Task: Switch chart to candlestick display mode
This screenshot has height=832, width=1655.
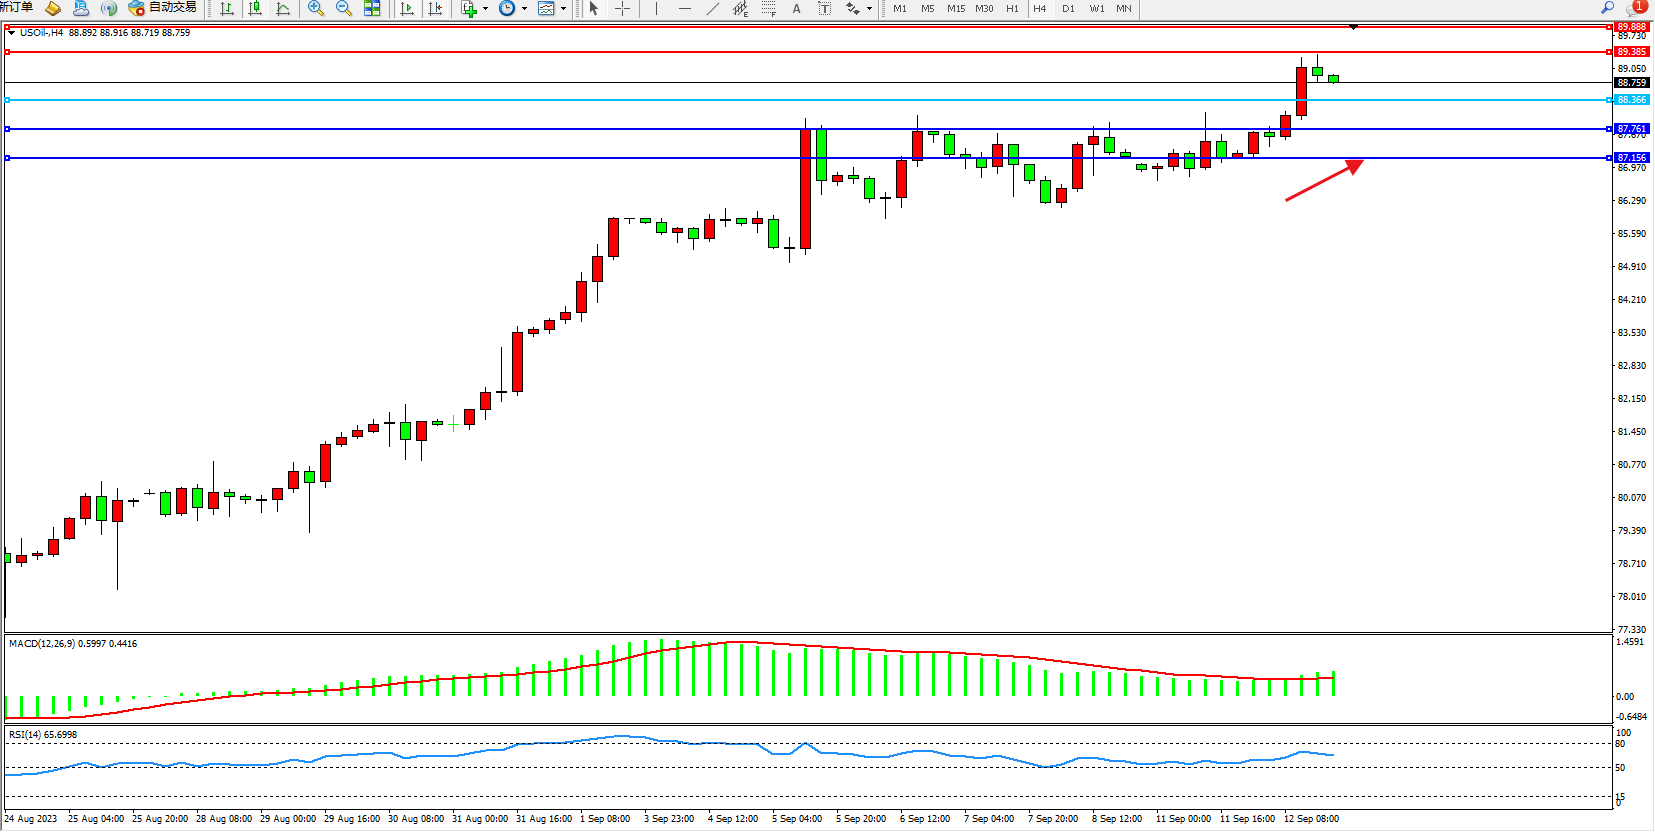Action: click(255, 9)
